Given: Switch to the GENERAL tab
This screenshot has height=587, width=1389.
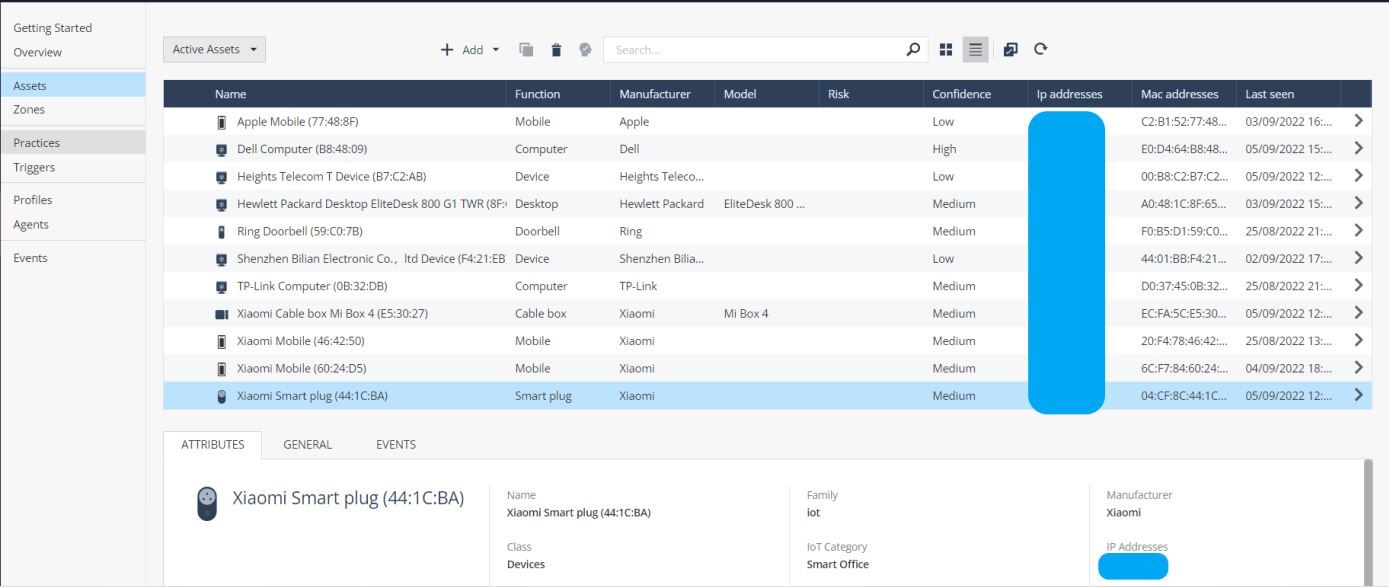Looking at the screenshot, I should [x=306, y=444].
